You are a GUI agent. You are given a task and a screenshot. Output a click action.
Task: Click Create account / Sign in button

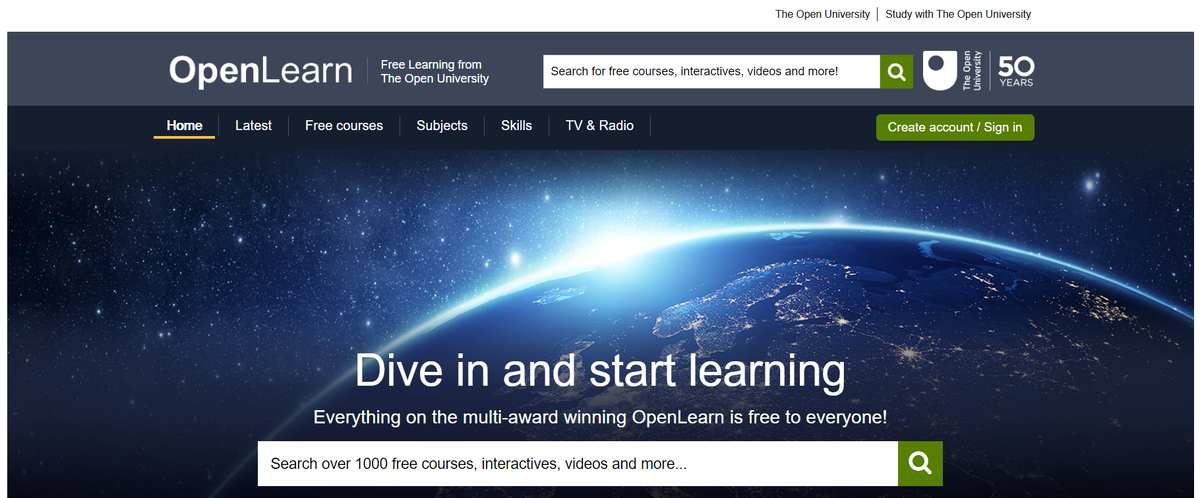pyautogui.click(x=955, y=127)
